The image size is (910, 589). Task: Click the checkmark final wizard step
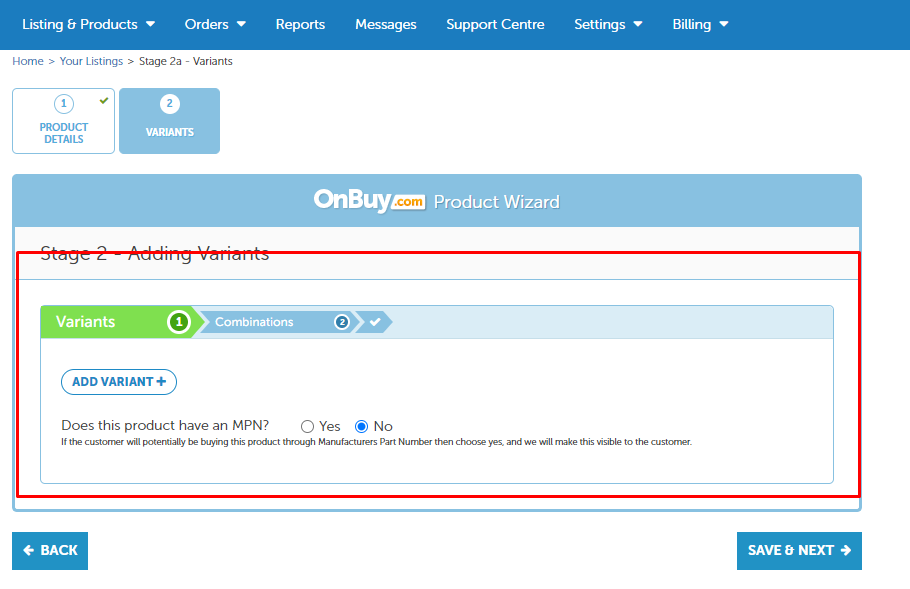374,321
